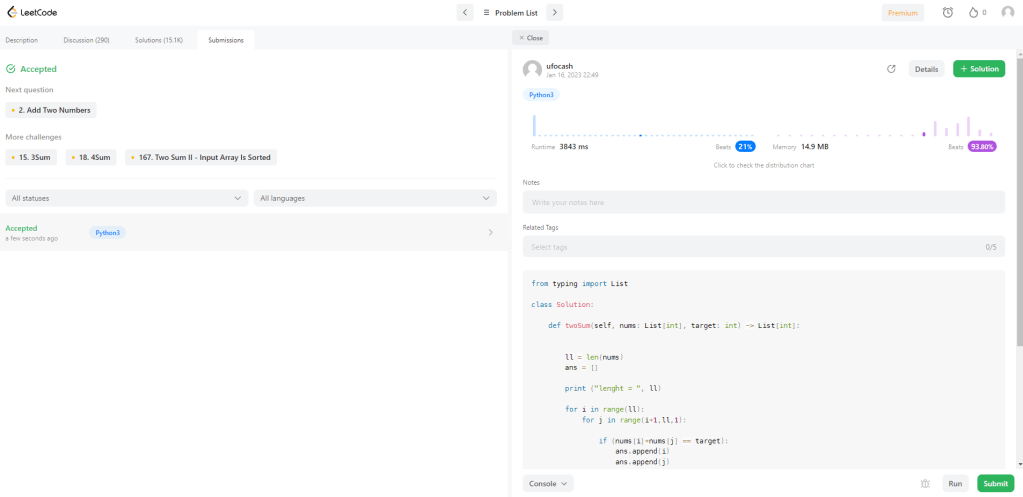Viewport: 1023px width, 497px height.
Task: Click the debug icon next to Run
Action: [x=925, y=483]
